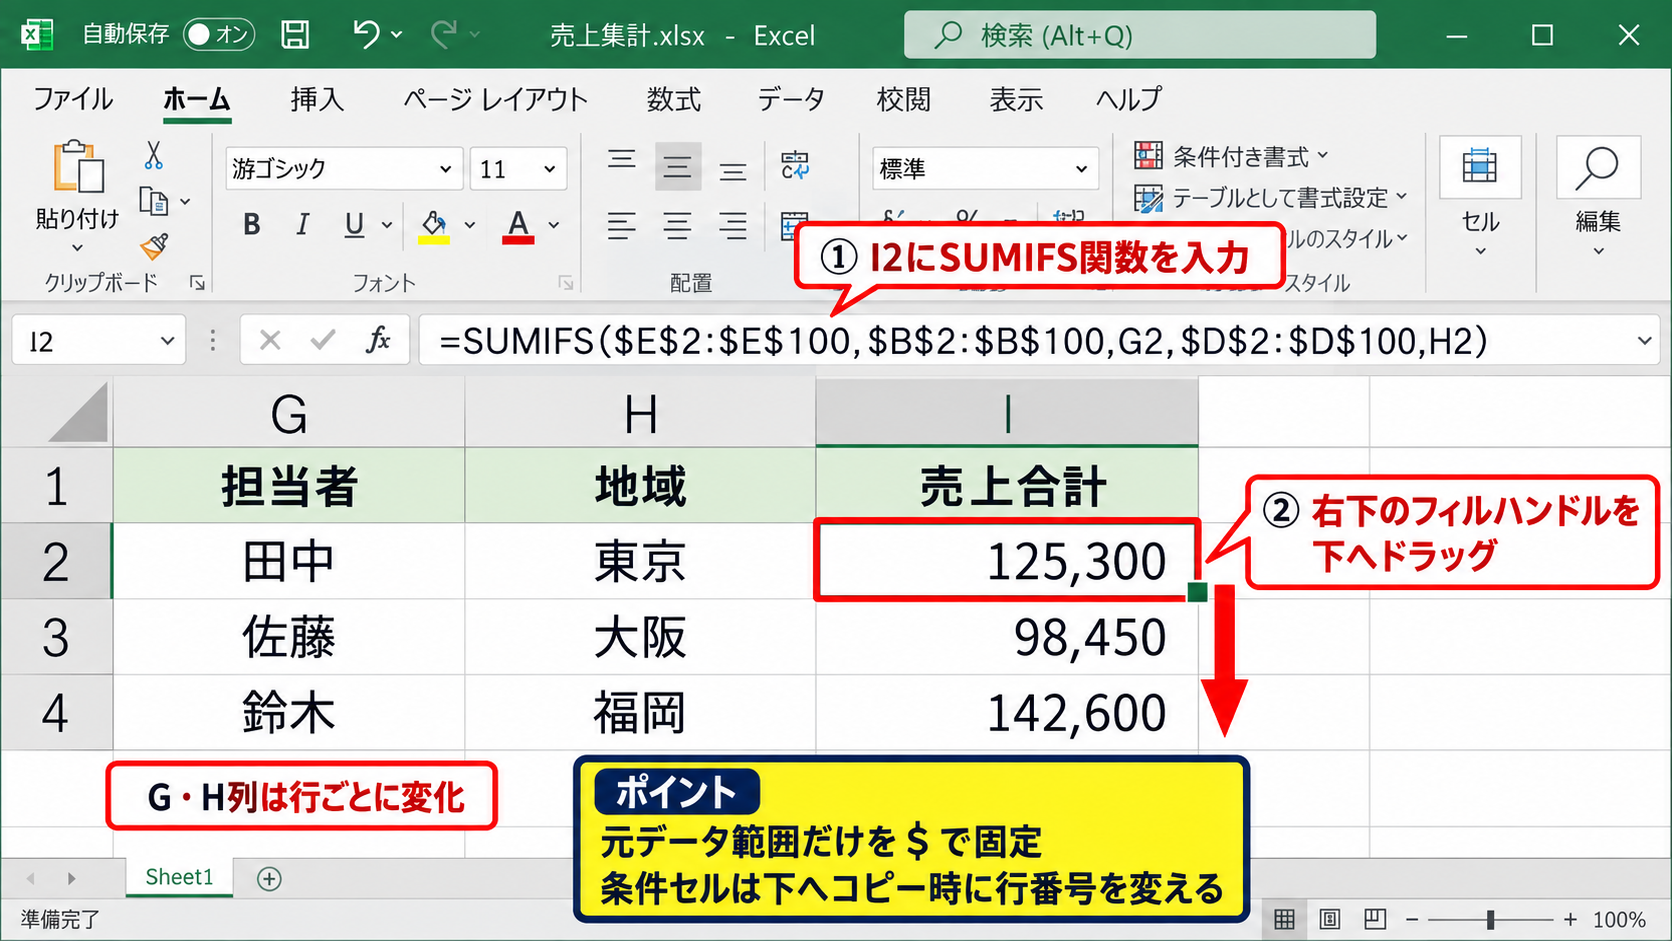This screenshot has width=1672, height=941.
Task: Open the データ ribbon tab
Action: [790, 99]
